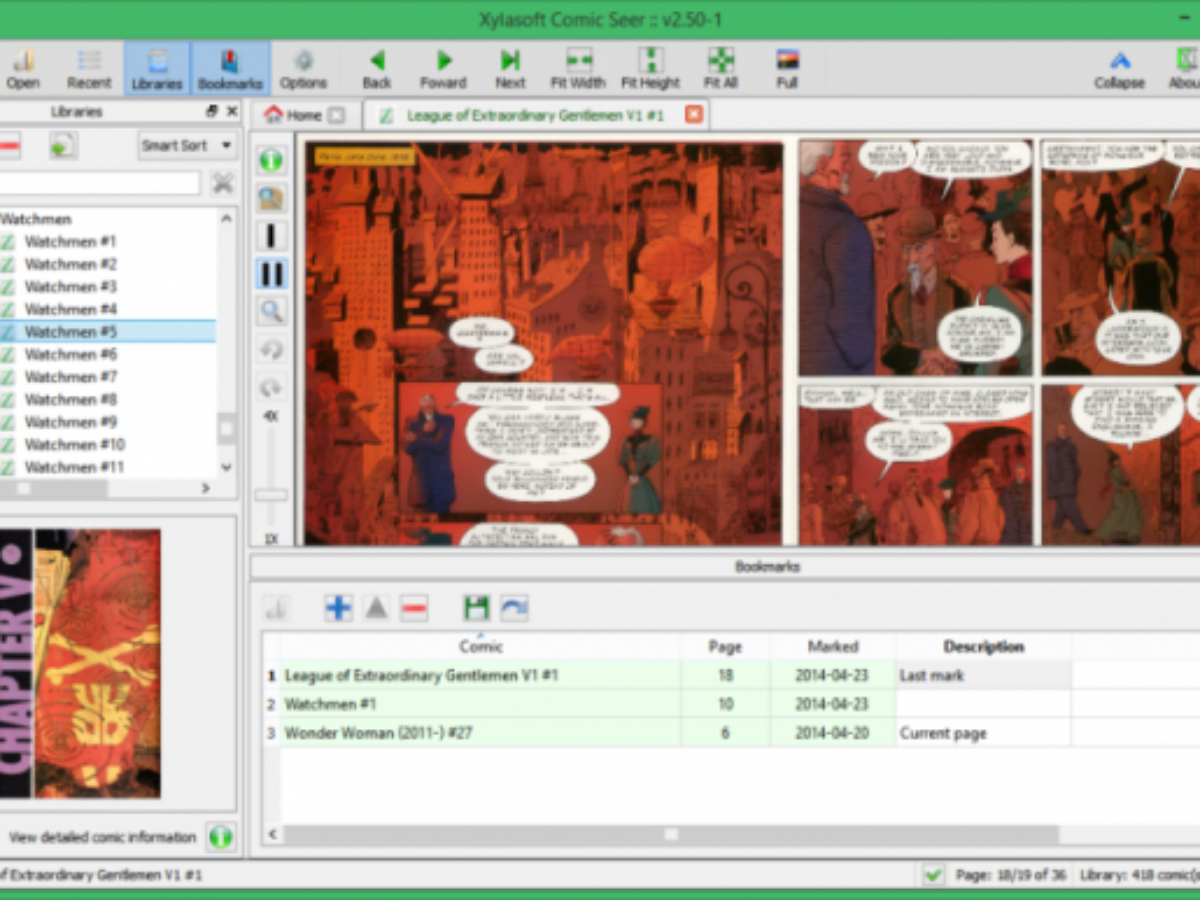Select Watchmen #8 in library list
Image resolution: width=1200 pixels, height=900 pixels.
71,399
